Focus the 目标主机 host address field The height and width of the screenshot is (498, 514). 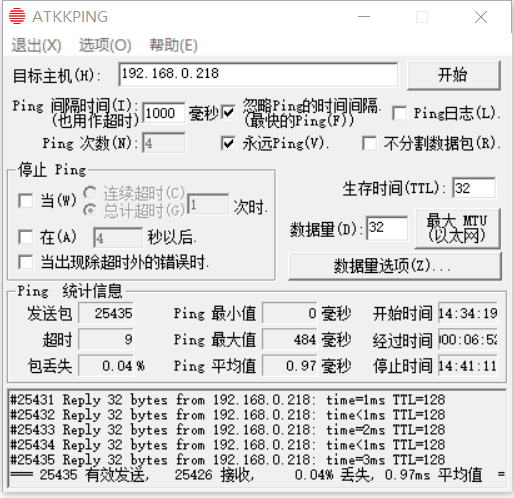click(258, 74)
